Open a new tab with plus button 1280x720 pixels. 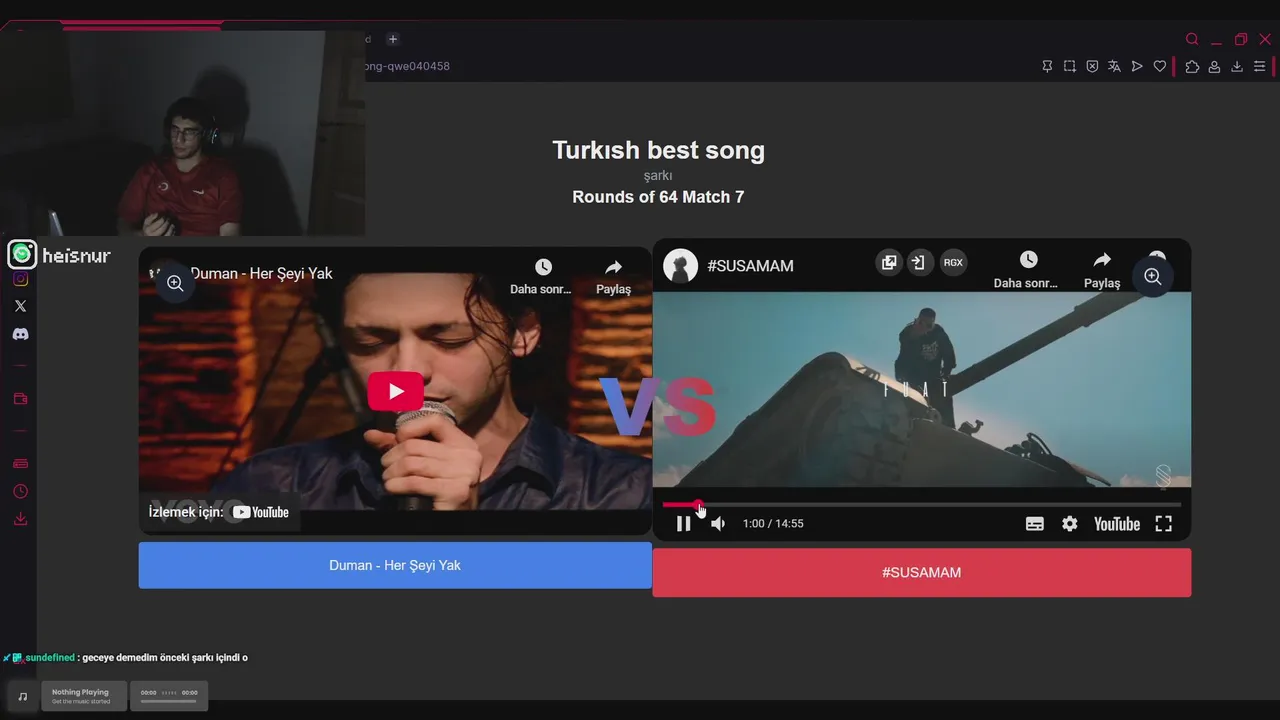pos(393,39)
